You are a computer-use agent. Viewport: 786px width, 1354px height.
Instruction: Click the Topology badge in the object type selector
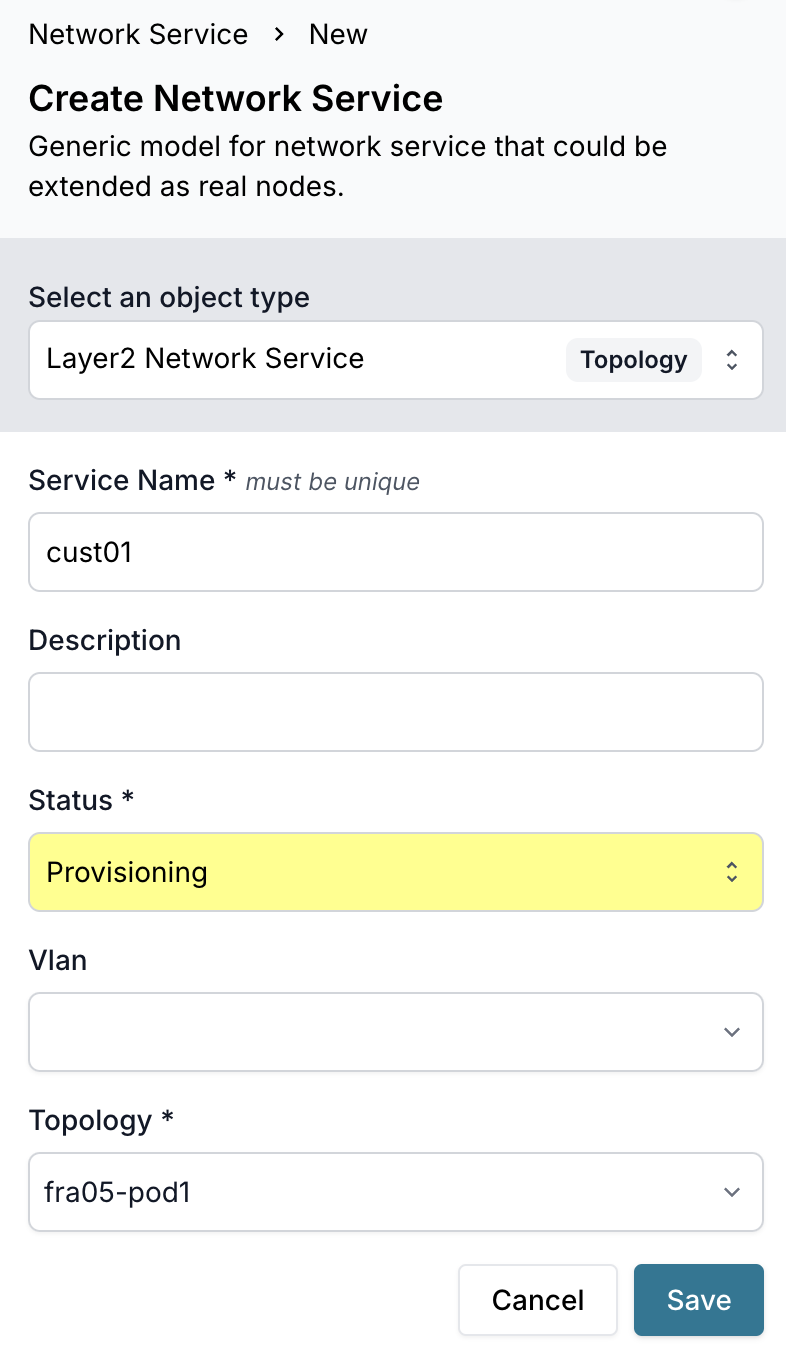click(x=633, y=359)
